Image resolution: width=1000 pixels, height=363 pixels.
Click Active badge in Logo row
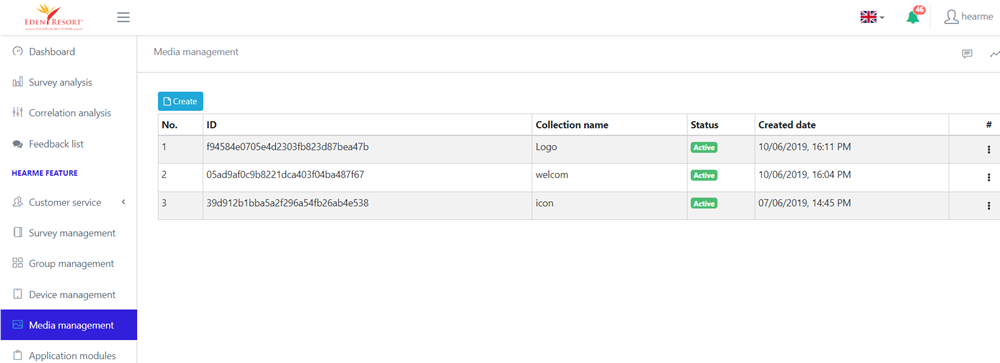[x=704, y=147]
